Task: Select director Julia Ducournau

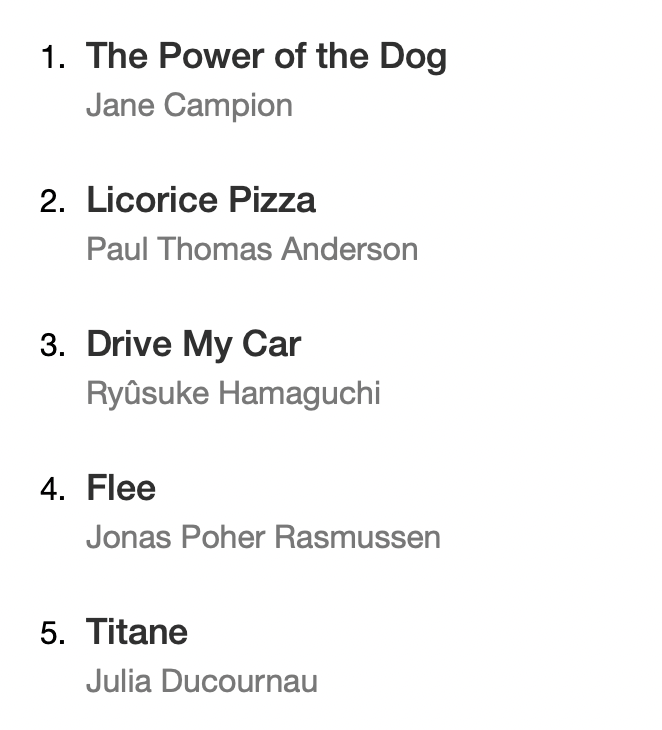Action: coord(202,681)
